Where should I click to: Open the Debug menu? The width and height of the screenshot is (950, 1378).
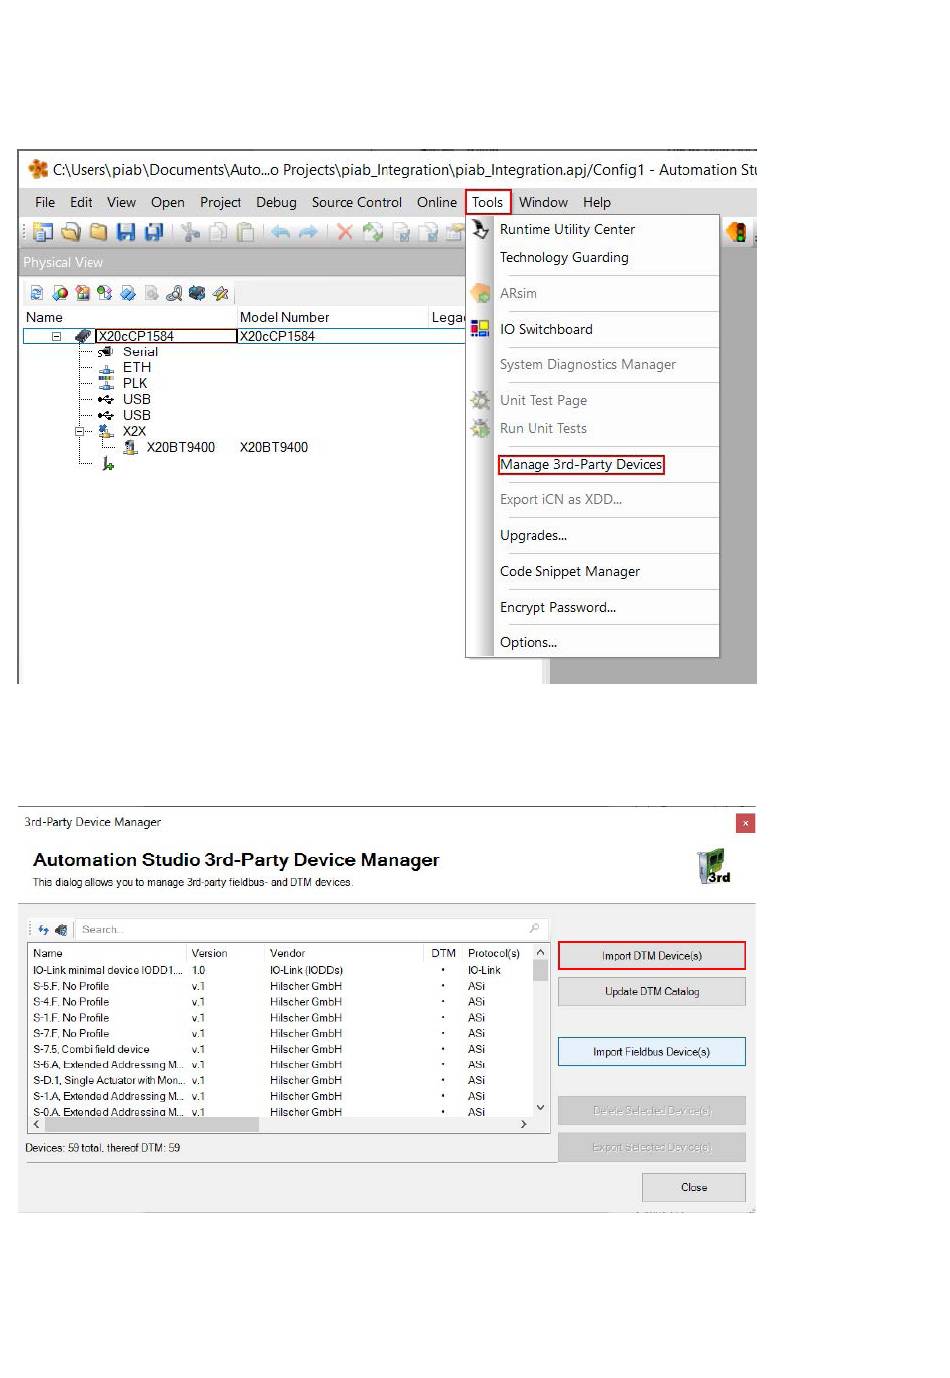pos(276,202)
